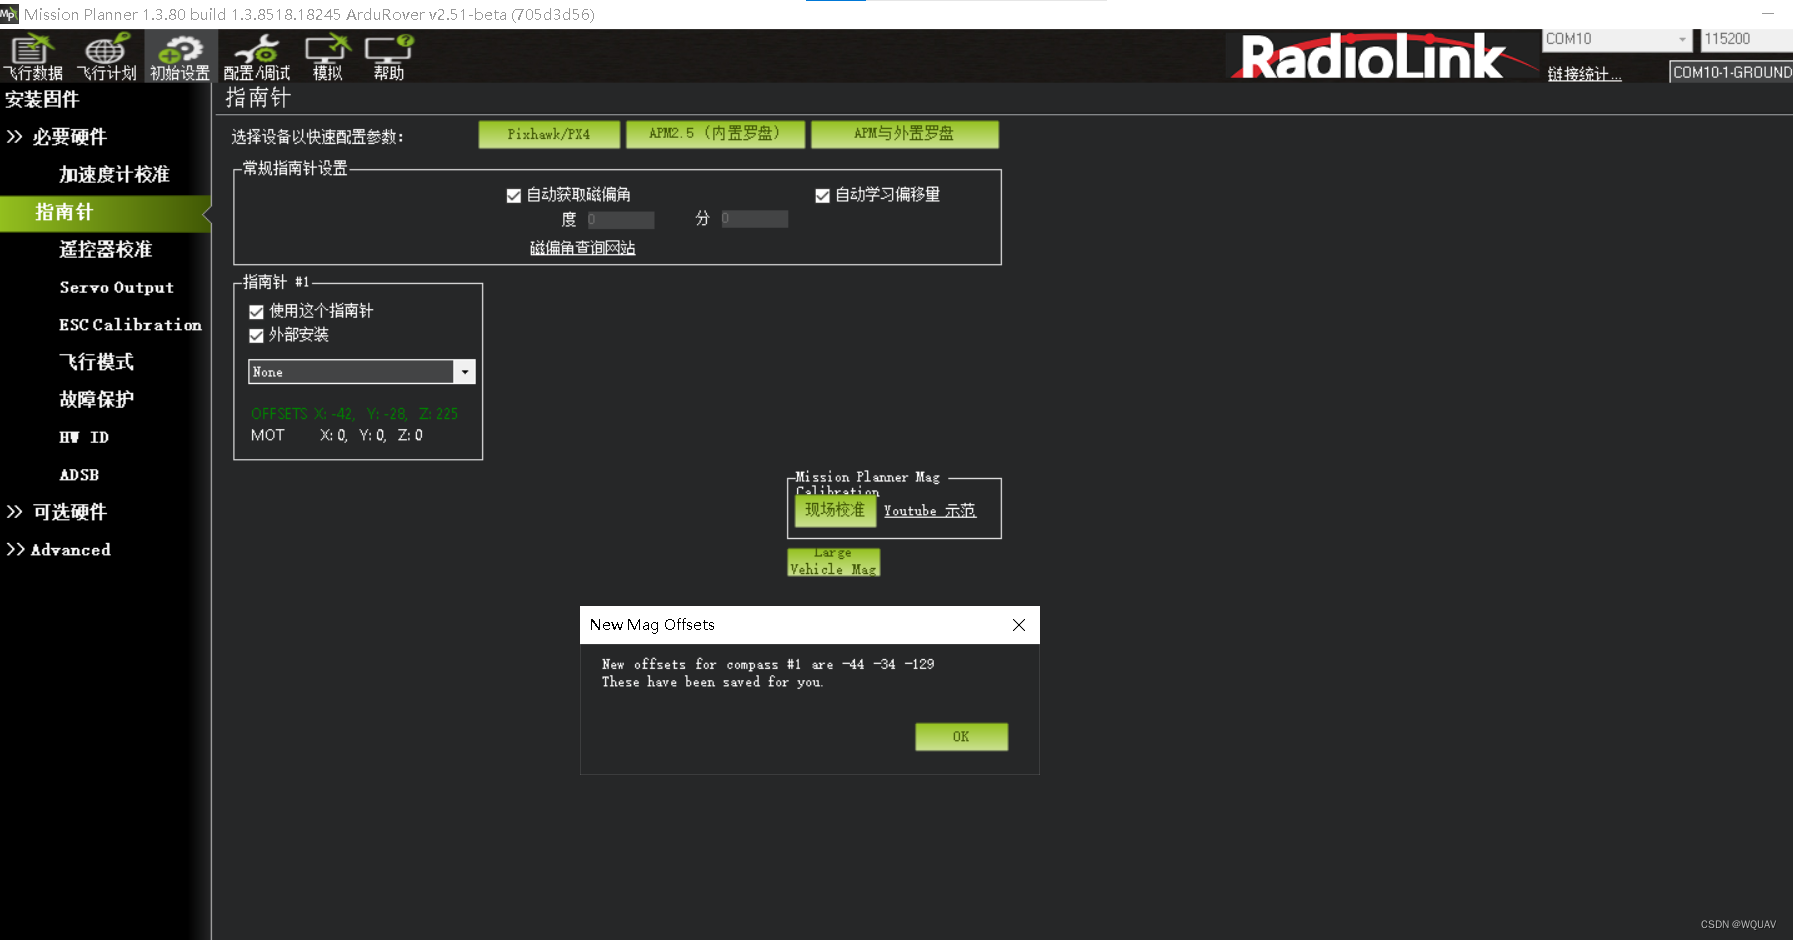
Task: Open the 飞行数据 flight data screen
Action: tap(33, 57)
